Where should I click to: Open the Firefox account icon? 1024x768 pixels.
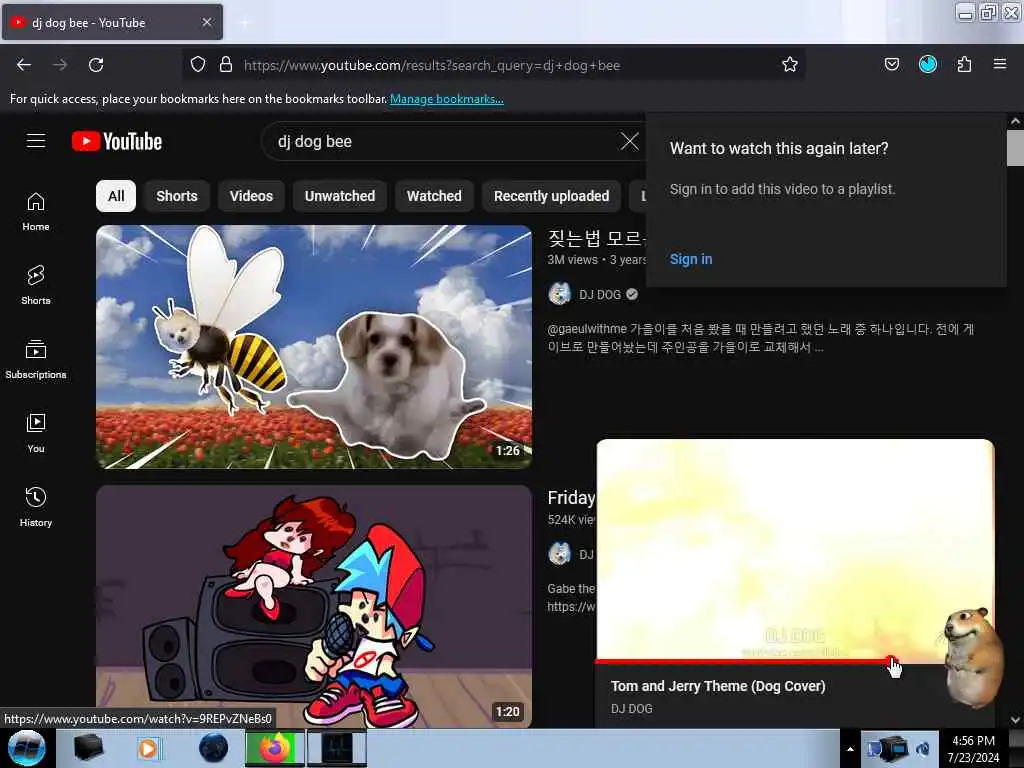point(928,65)
